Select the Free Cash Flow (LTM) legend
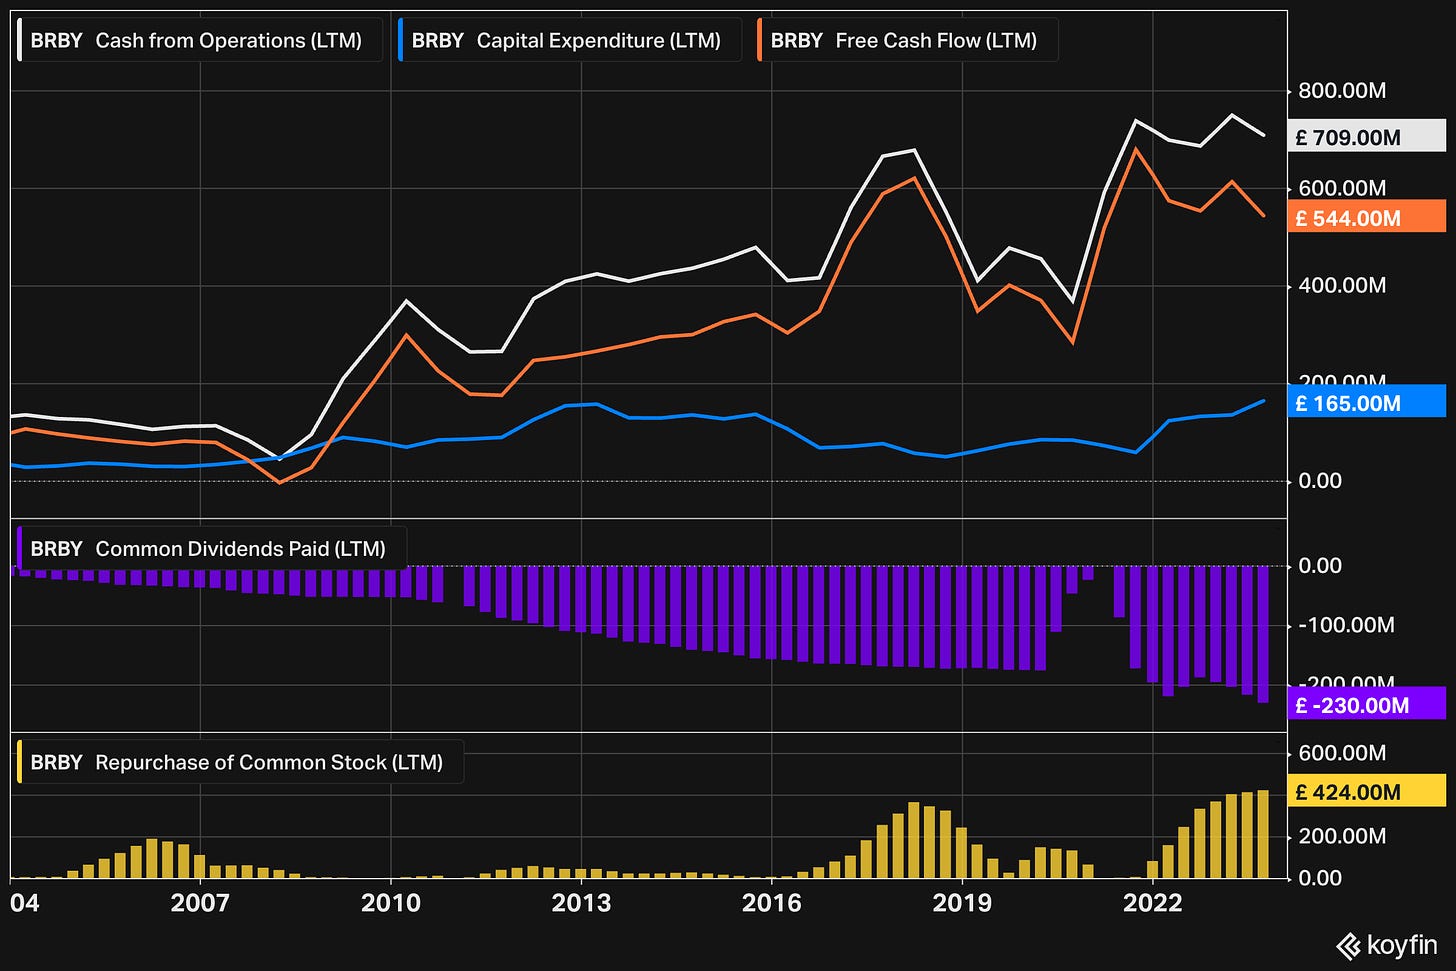This screenshot has width=1456, height=971. pyautogui.click(x=907, y=41)
